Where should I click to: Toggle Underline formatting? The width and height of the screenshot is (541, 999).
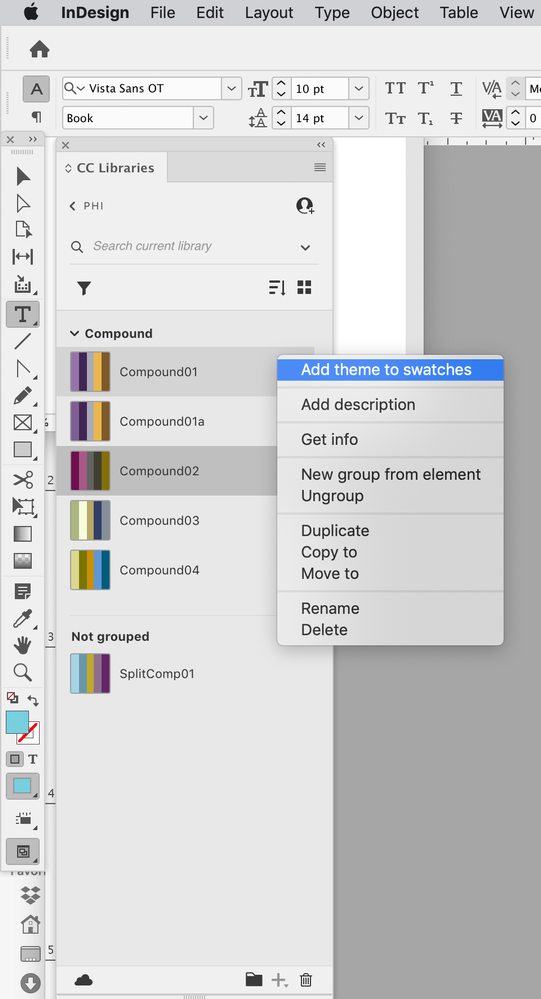pos(456,89)
